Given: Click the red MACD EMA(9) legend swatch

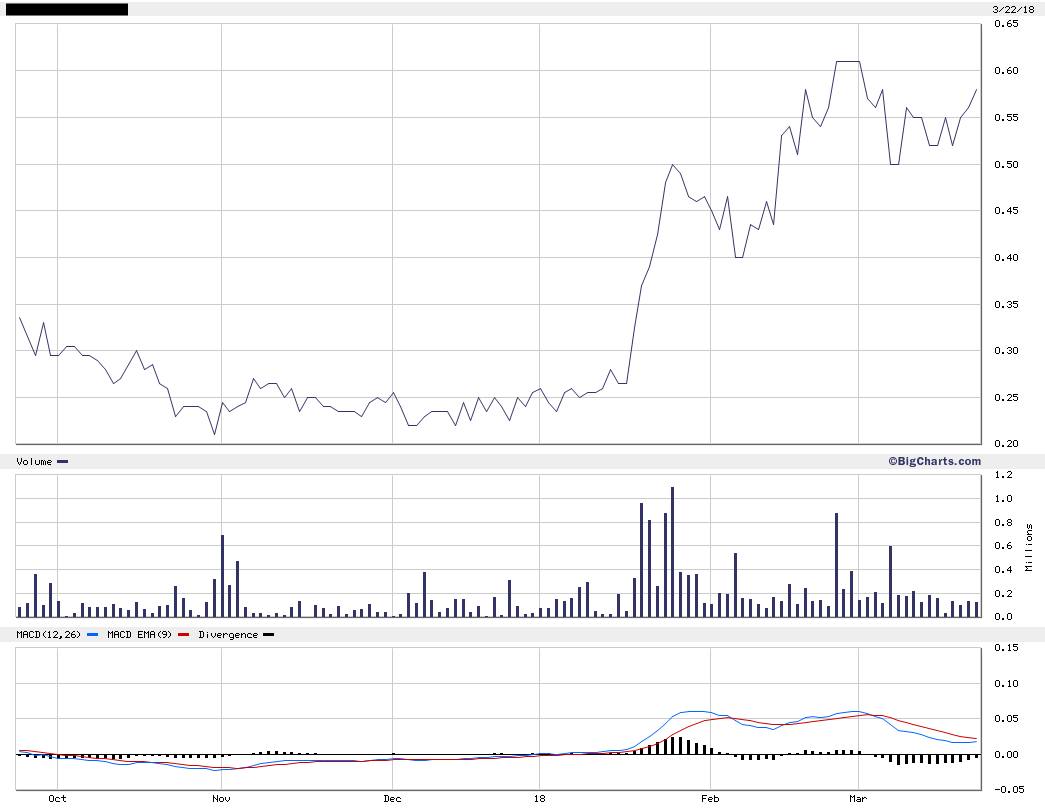Looking at the screenshot, I should pos(184,635).
